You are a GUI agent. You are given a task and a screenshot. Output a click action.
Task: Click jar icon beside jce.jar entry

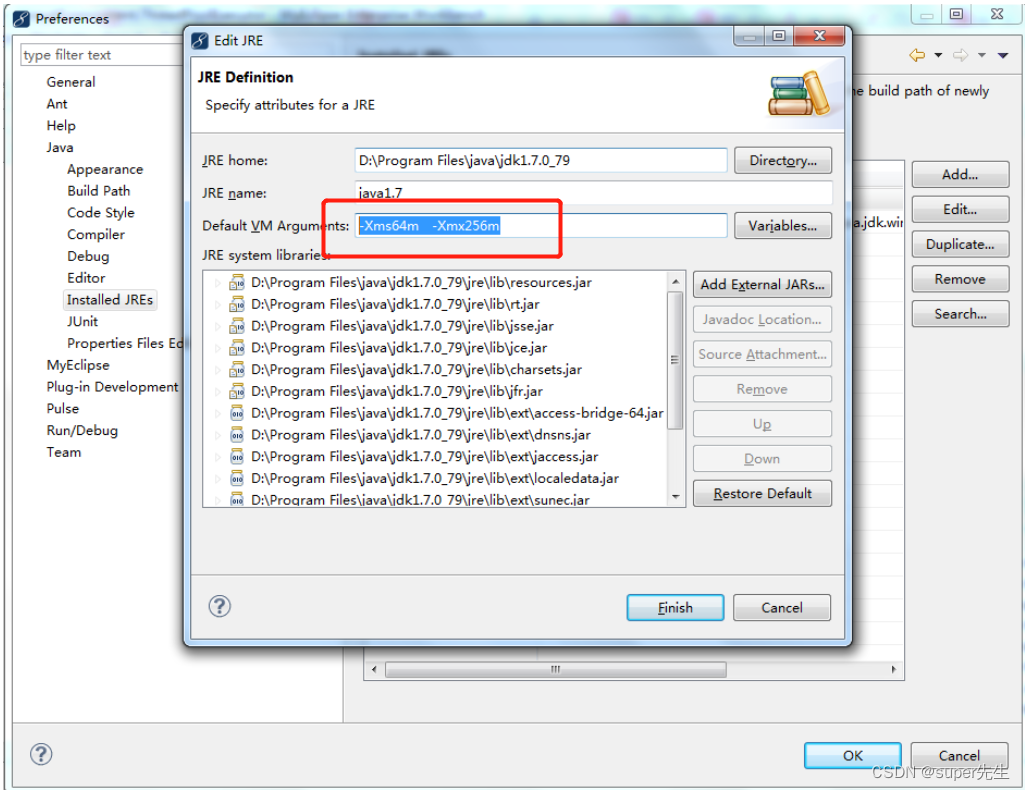point(237,348)
